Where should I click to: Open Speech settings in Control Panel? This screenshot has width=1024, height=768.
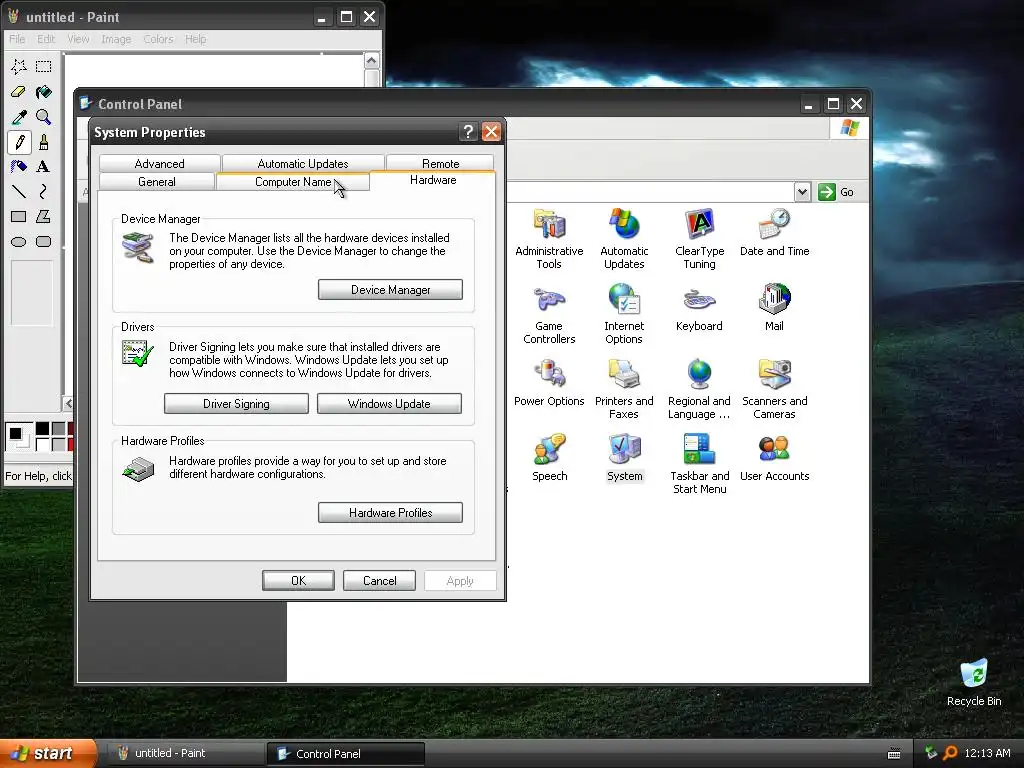pyautogui.click(x=549, y=458)
